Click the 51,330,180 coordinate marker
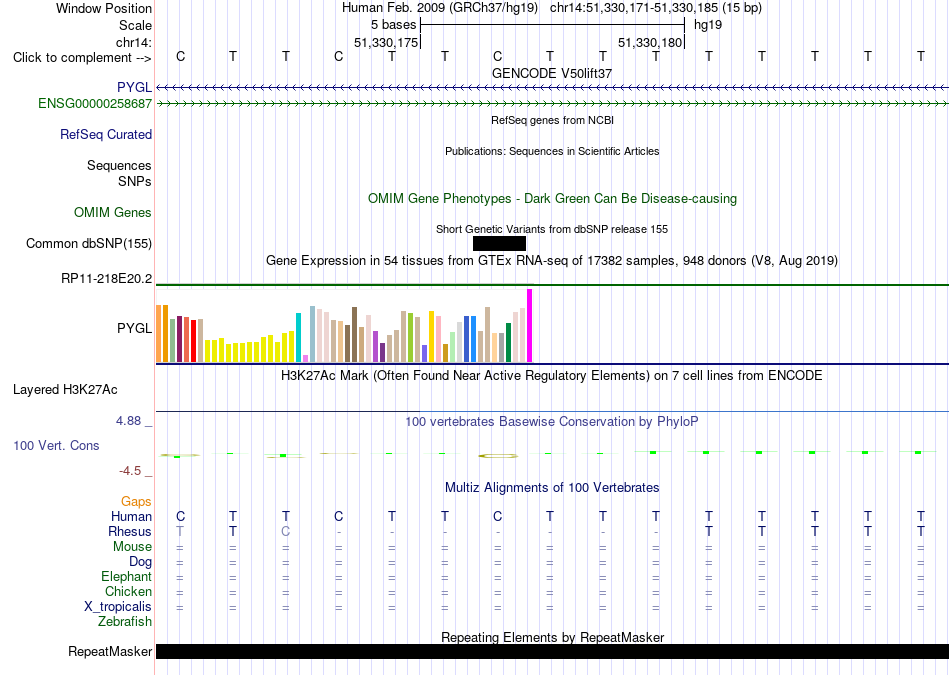Image resolution: width=950 pixels, height=675 pixels. tap(650, 42)
